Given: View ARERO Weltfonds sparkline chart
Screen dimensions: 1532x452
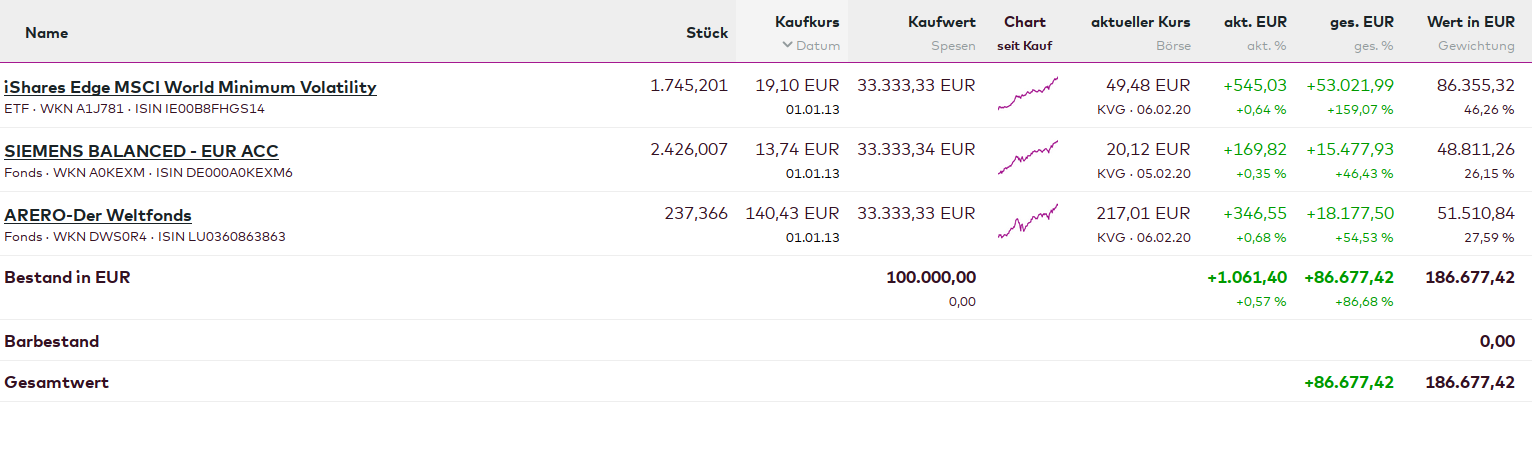Looking at the screenshot, I should (1027, 222).
